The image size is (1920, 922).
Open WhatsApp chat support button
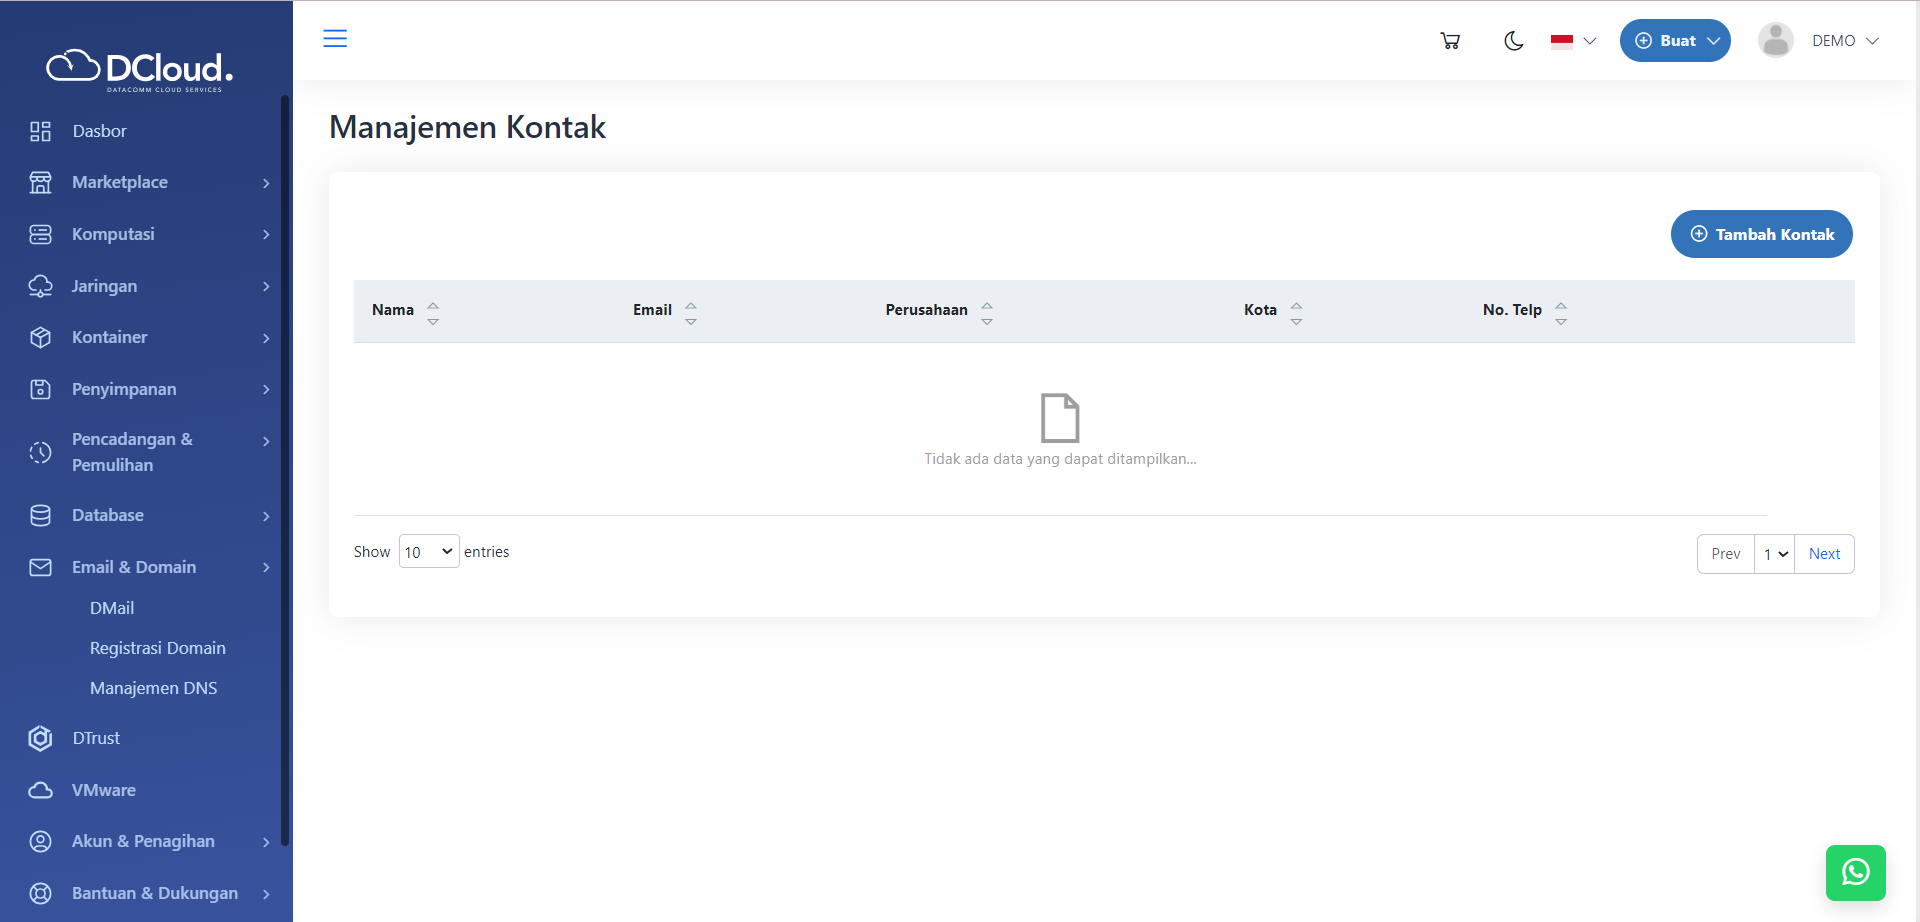click(1855, 872)
